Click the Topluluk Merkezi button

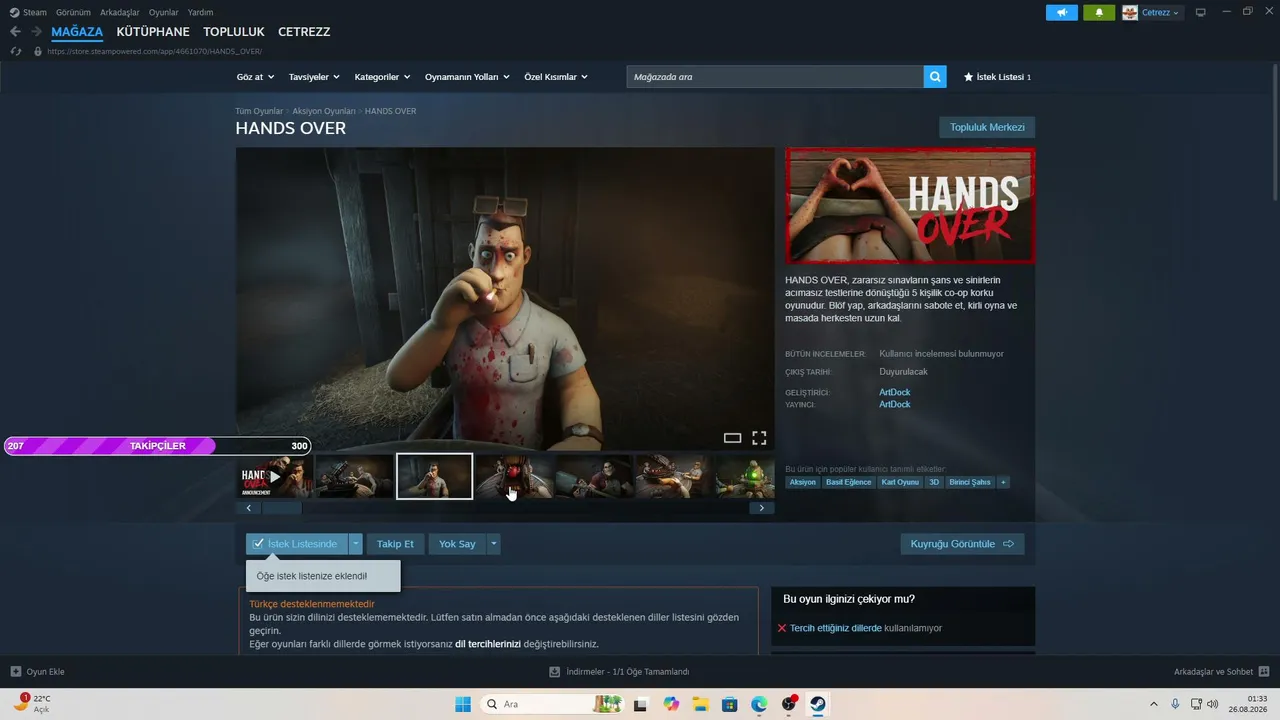pyautogui.click(x=987, y=127)
